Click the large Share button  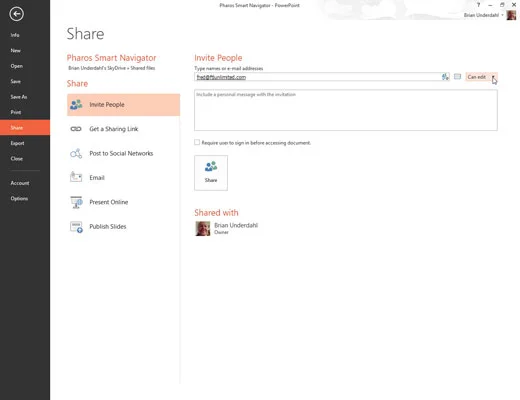point(211,173)
